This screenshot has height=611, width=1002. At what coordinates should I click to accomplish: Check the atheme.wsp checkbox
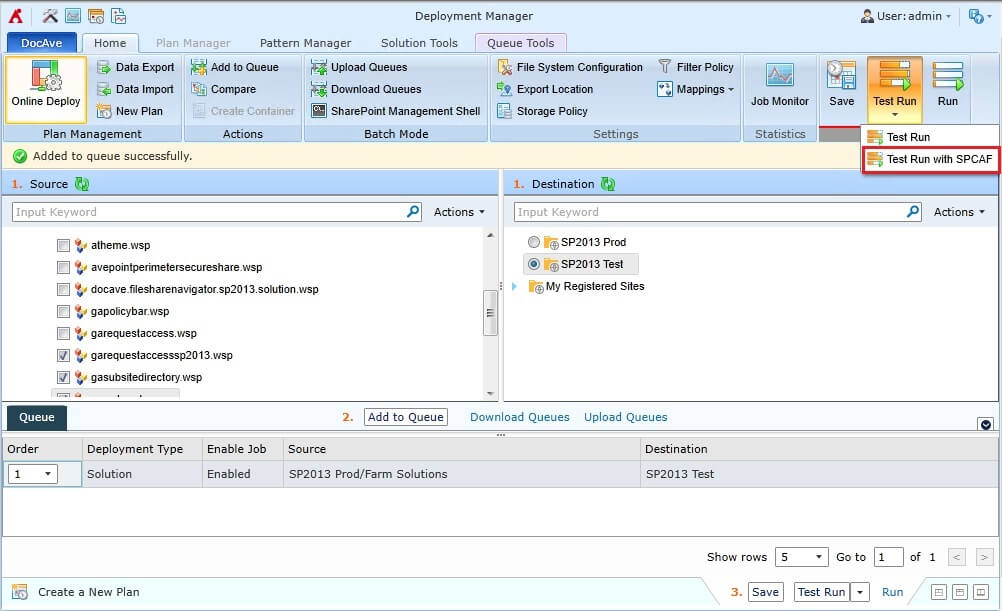63,245
